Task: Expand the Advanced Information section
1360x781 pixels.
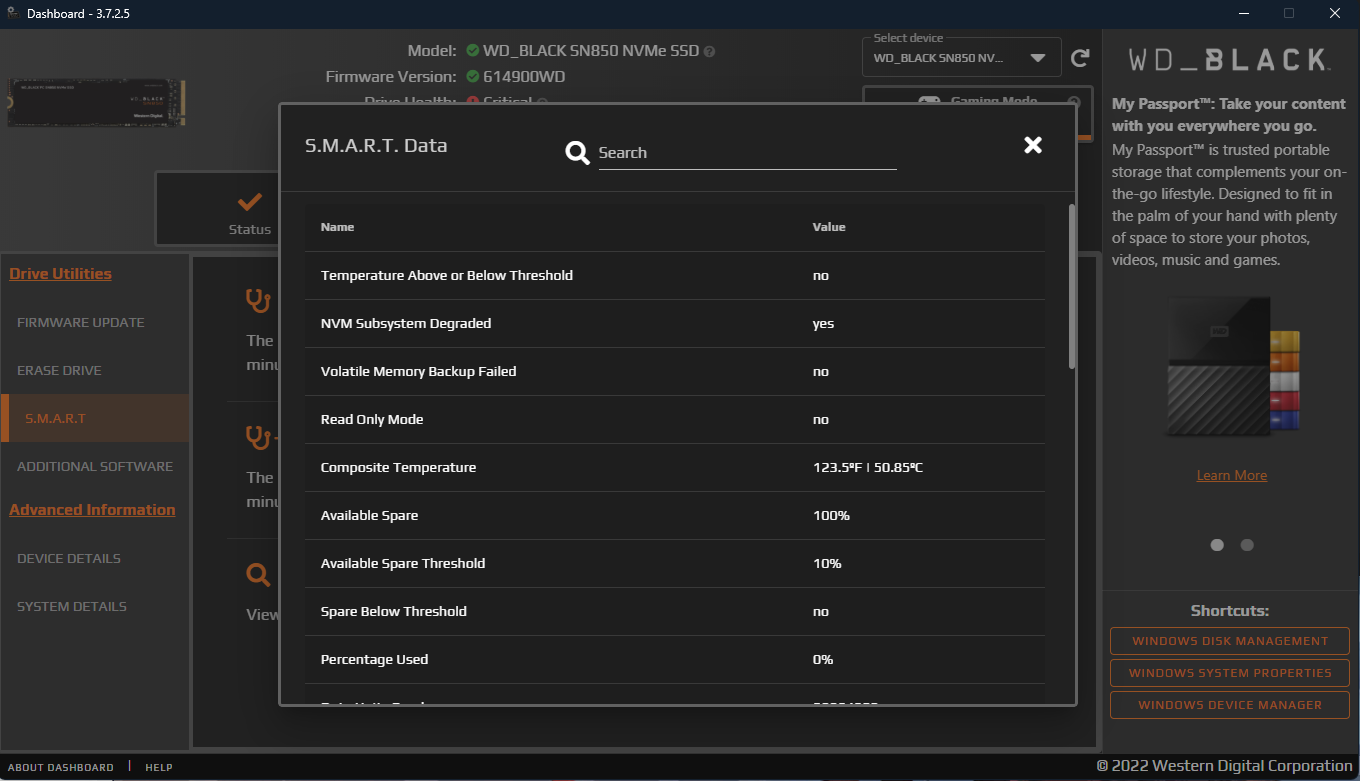Action: 92,510
